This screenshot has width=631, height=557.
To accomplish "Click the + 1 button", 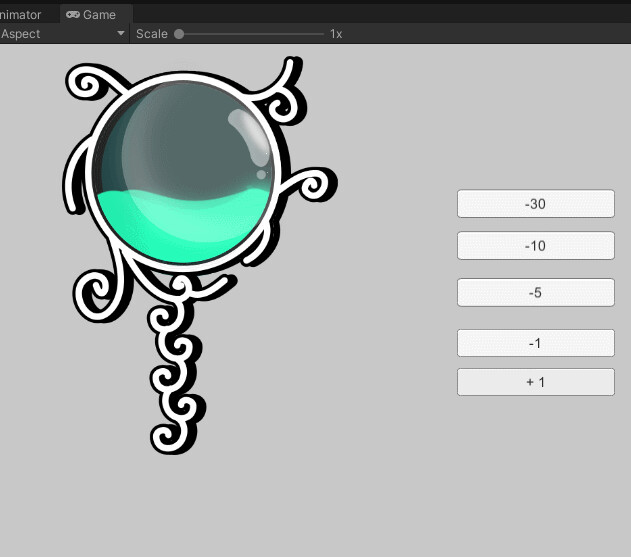I will click(x=536, y=382).
